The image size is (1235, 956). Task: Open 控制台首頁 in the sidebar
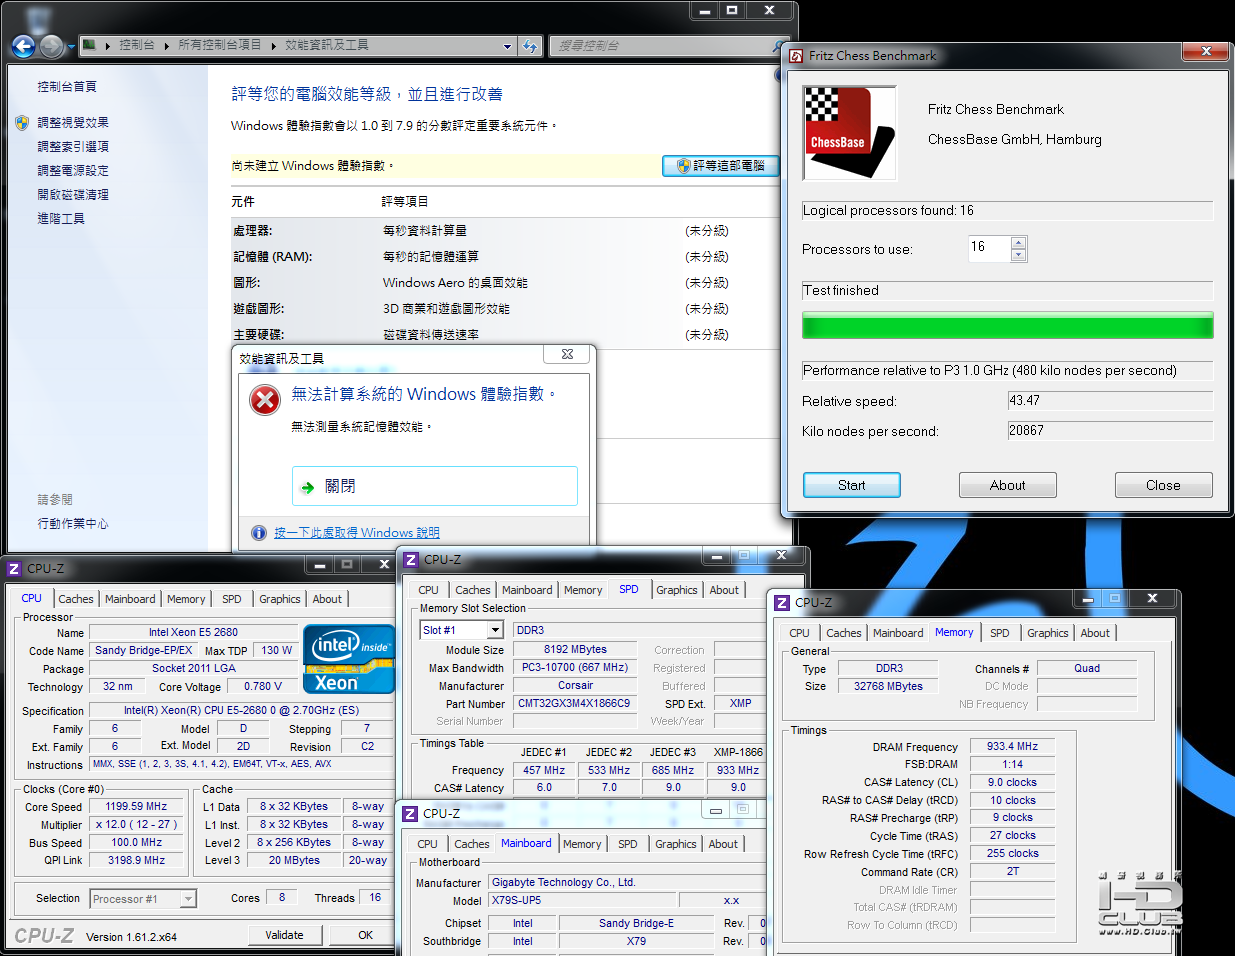[x=67, y=87]
